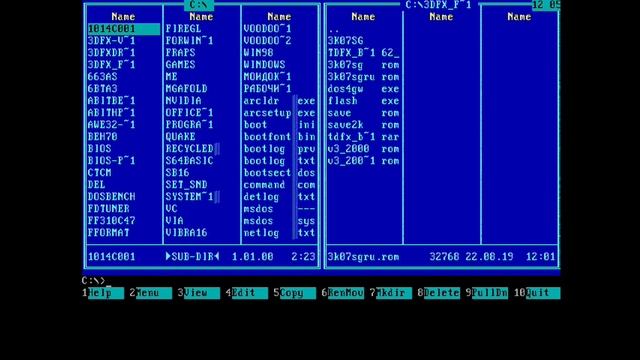Image resolution: width=640 pixels, height=360 pixels.
Task: Click the C:\3DFX_F~1 right panel title
Action: 438,5
